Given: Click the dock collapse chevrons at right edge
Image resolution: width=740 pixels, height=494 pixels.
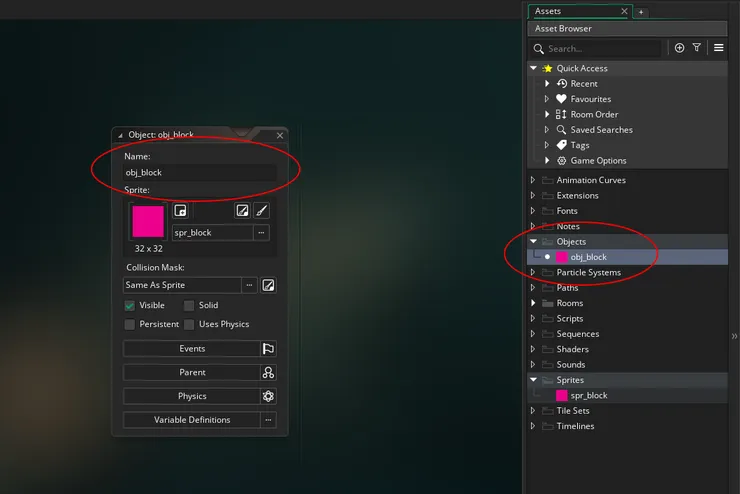Looking at the screenshot, I should 734,336.
